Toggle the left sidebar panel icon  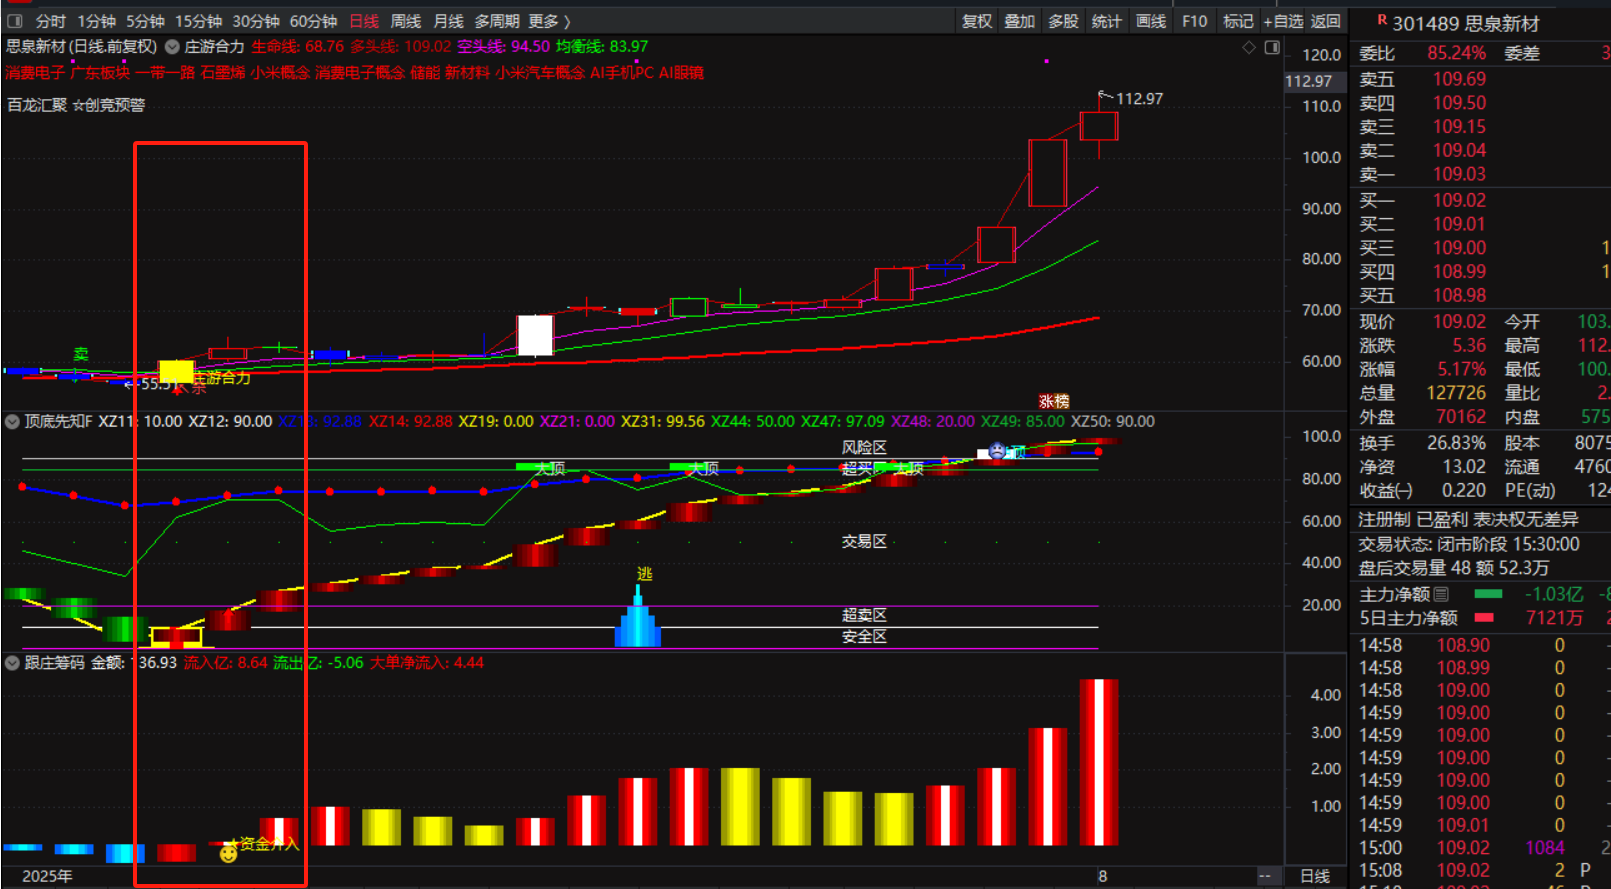15,21
